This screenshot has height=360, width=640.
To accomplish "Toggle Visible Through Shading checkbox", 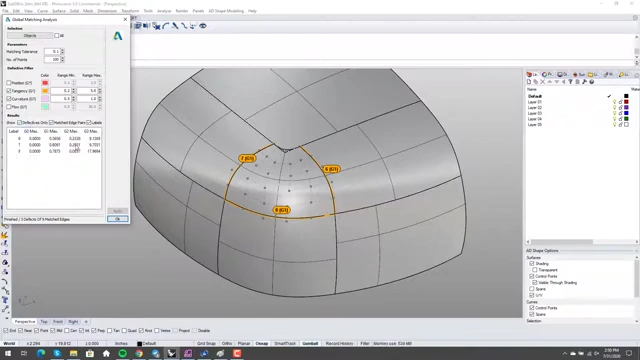I will [x=535, y=282].
